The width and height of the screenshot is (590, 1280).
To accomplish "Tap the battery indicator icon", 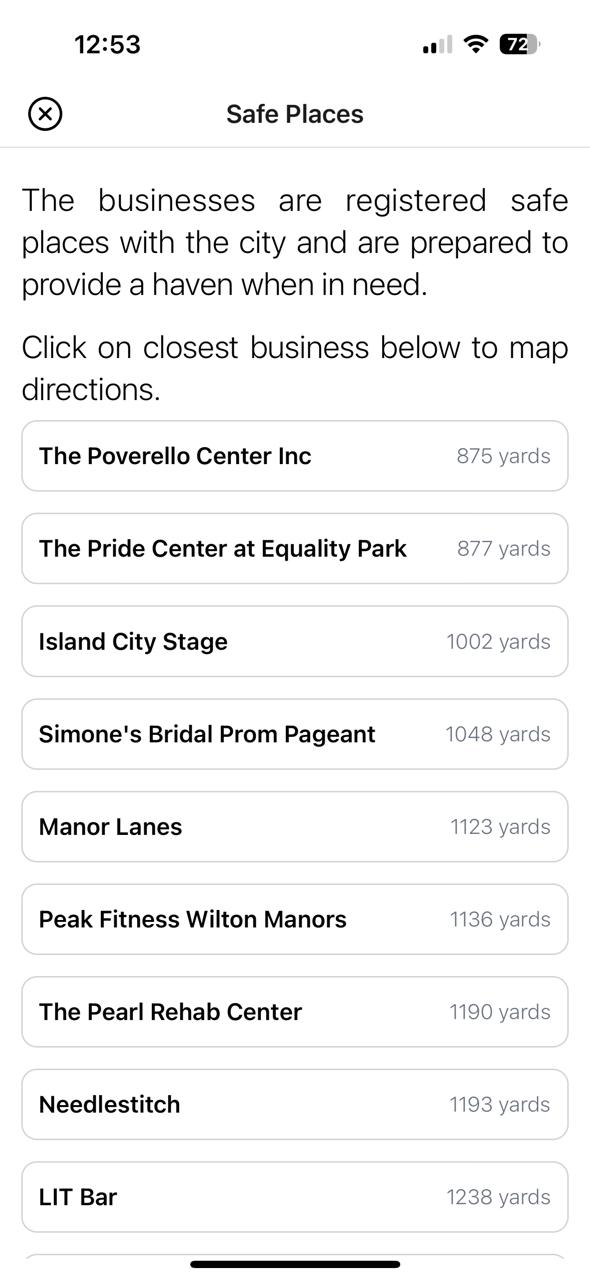I will 520,44.
